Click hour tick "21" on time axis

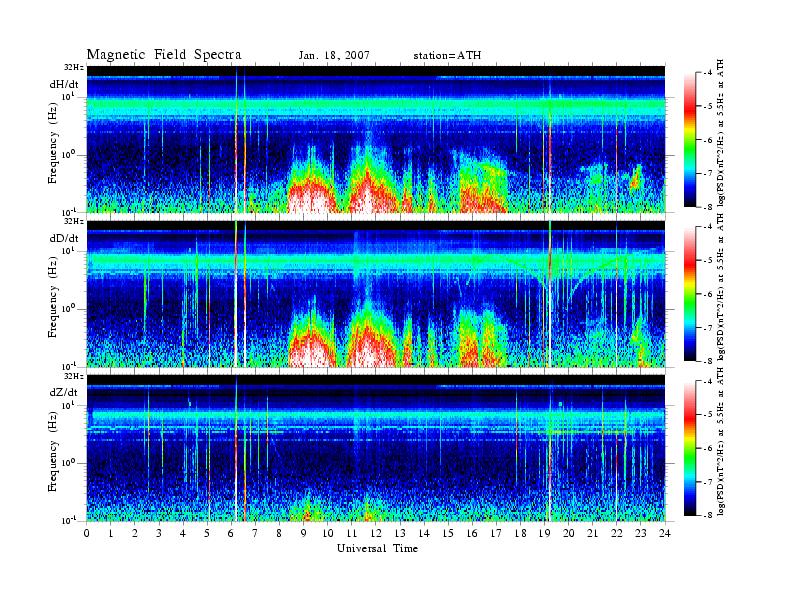[592, 533]
